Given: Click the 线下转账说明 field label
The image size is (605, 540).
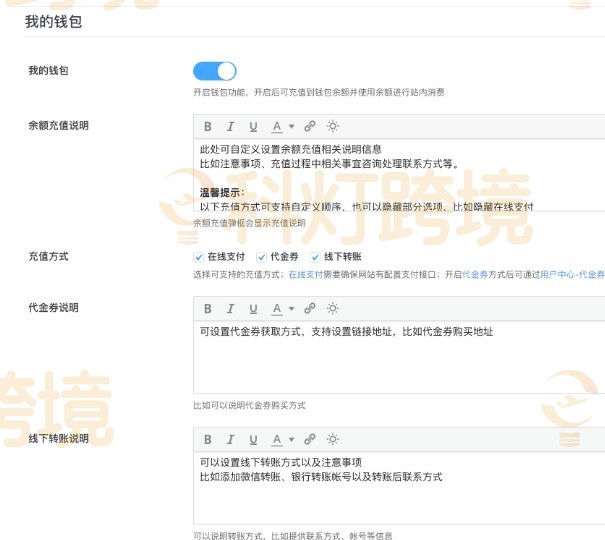Looking at the screenshot, I should [x=58, y=439].
